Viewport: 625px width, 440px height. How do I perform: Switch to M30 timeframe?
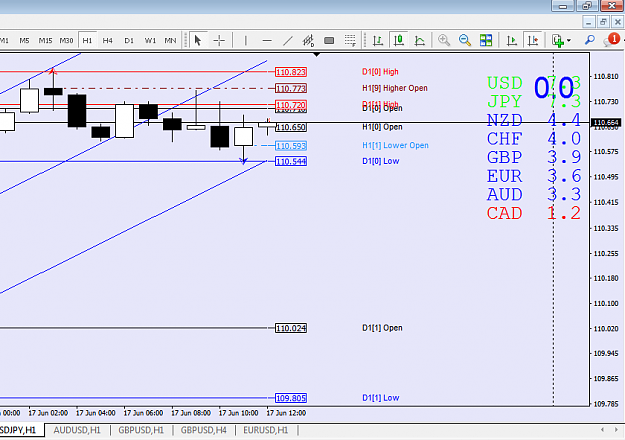[66, 40]
